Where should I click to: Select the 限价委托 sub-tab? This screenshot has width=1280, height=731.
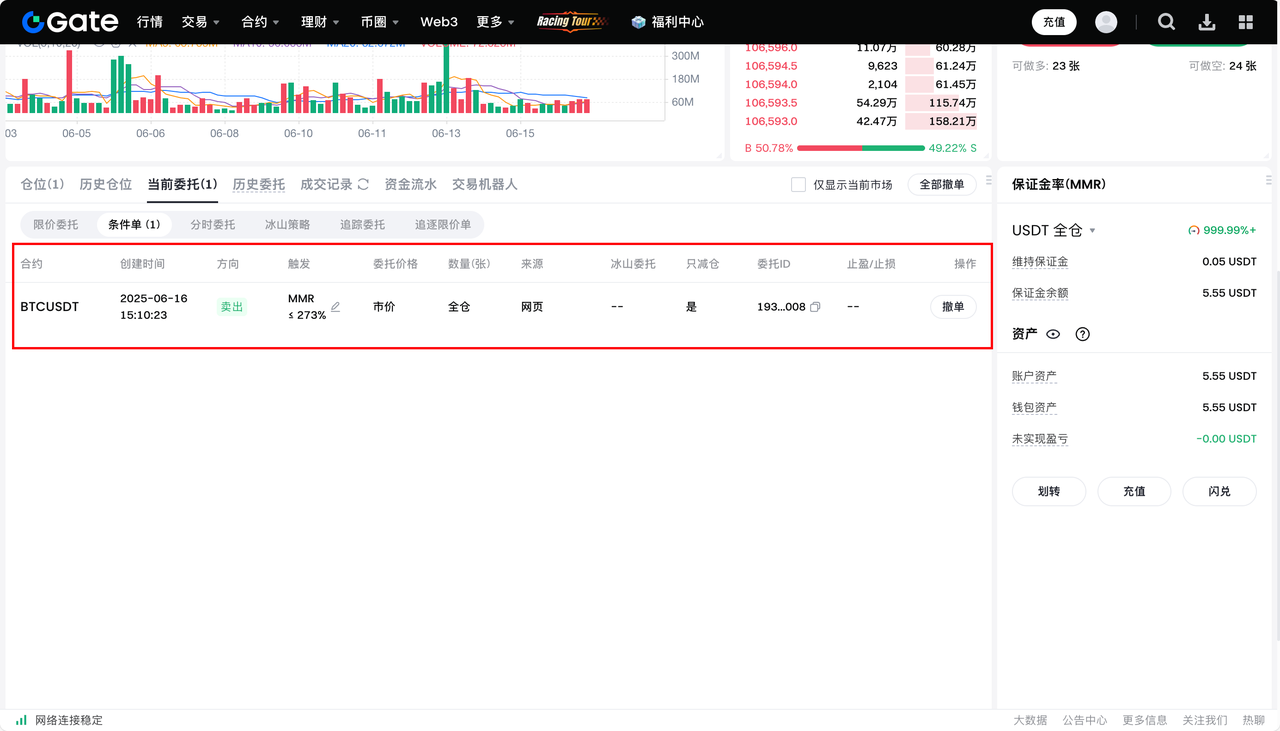point(55,225)
